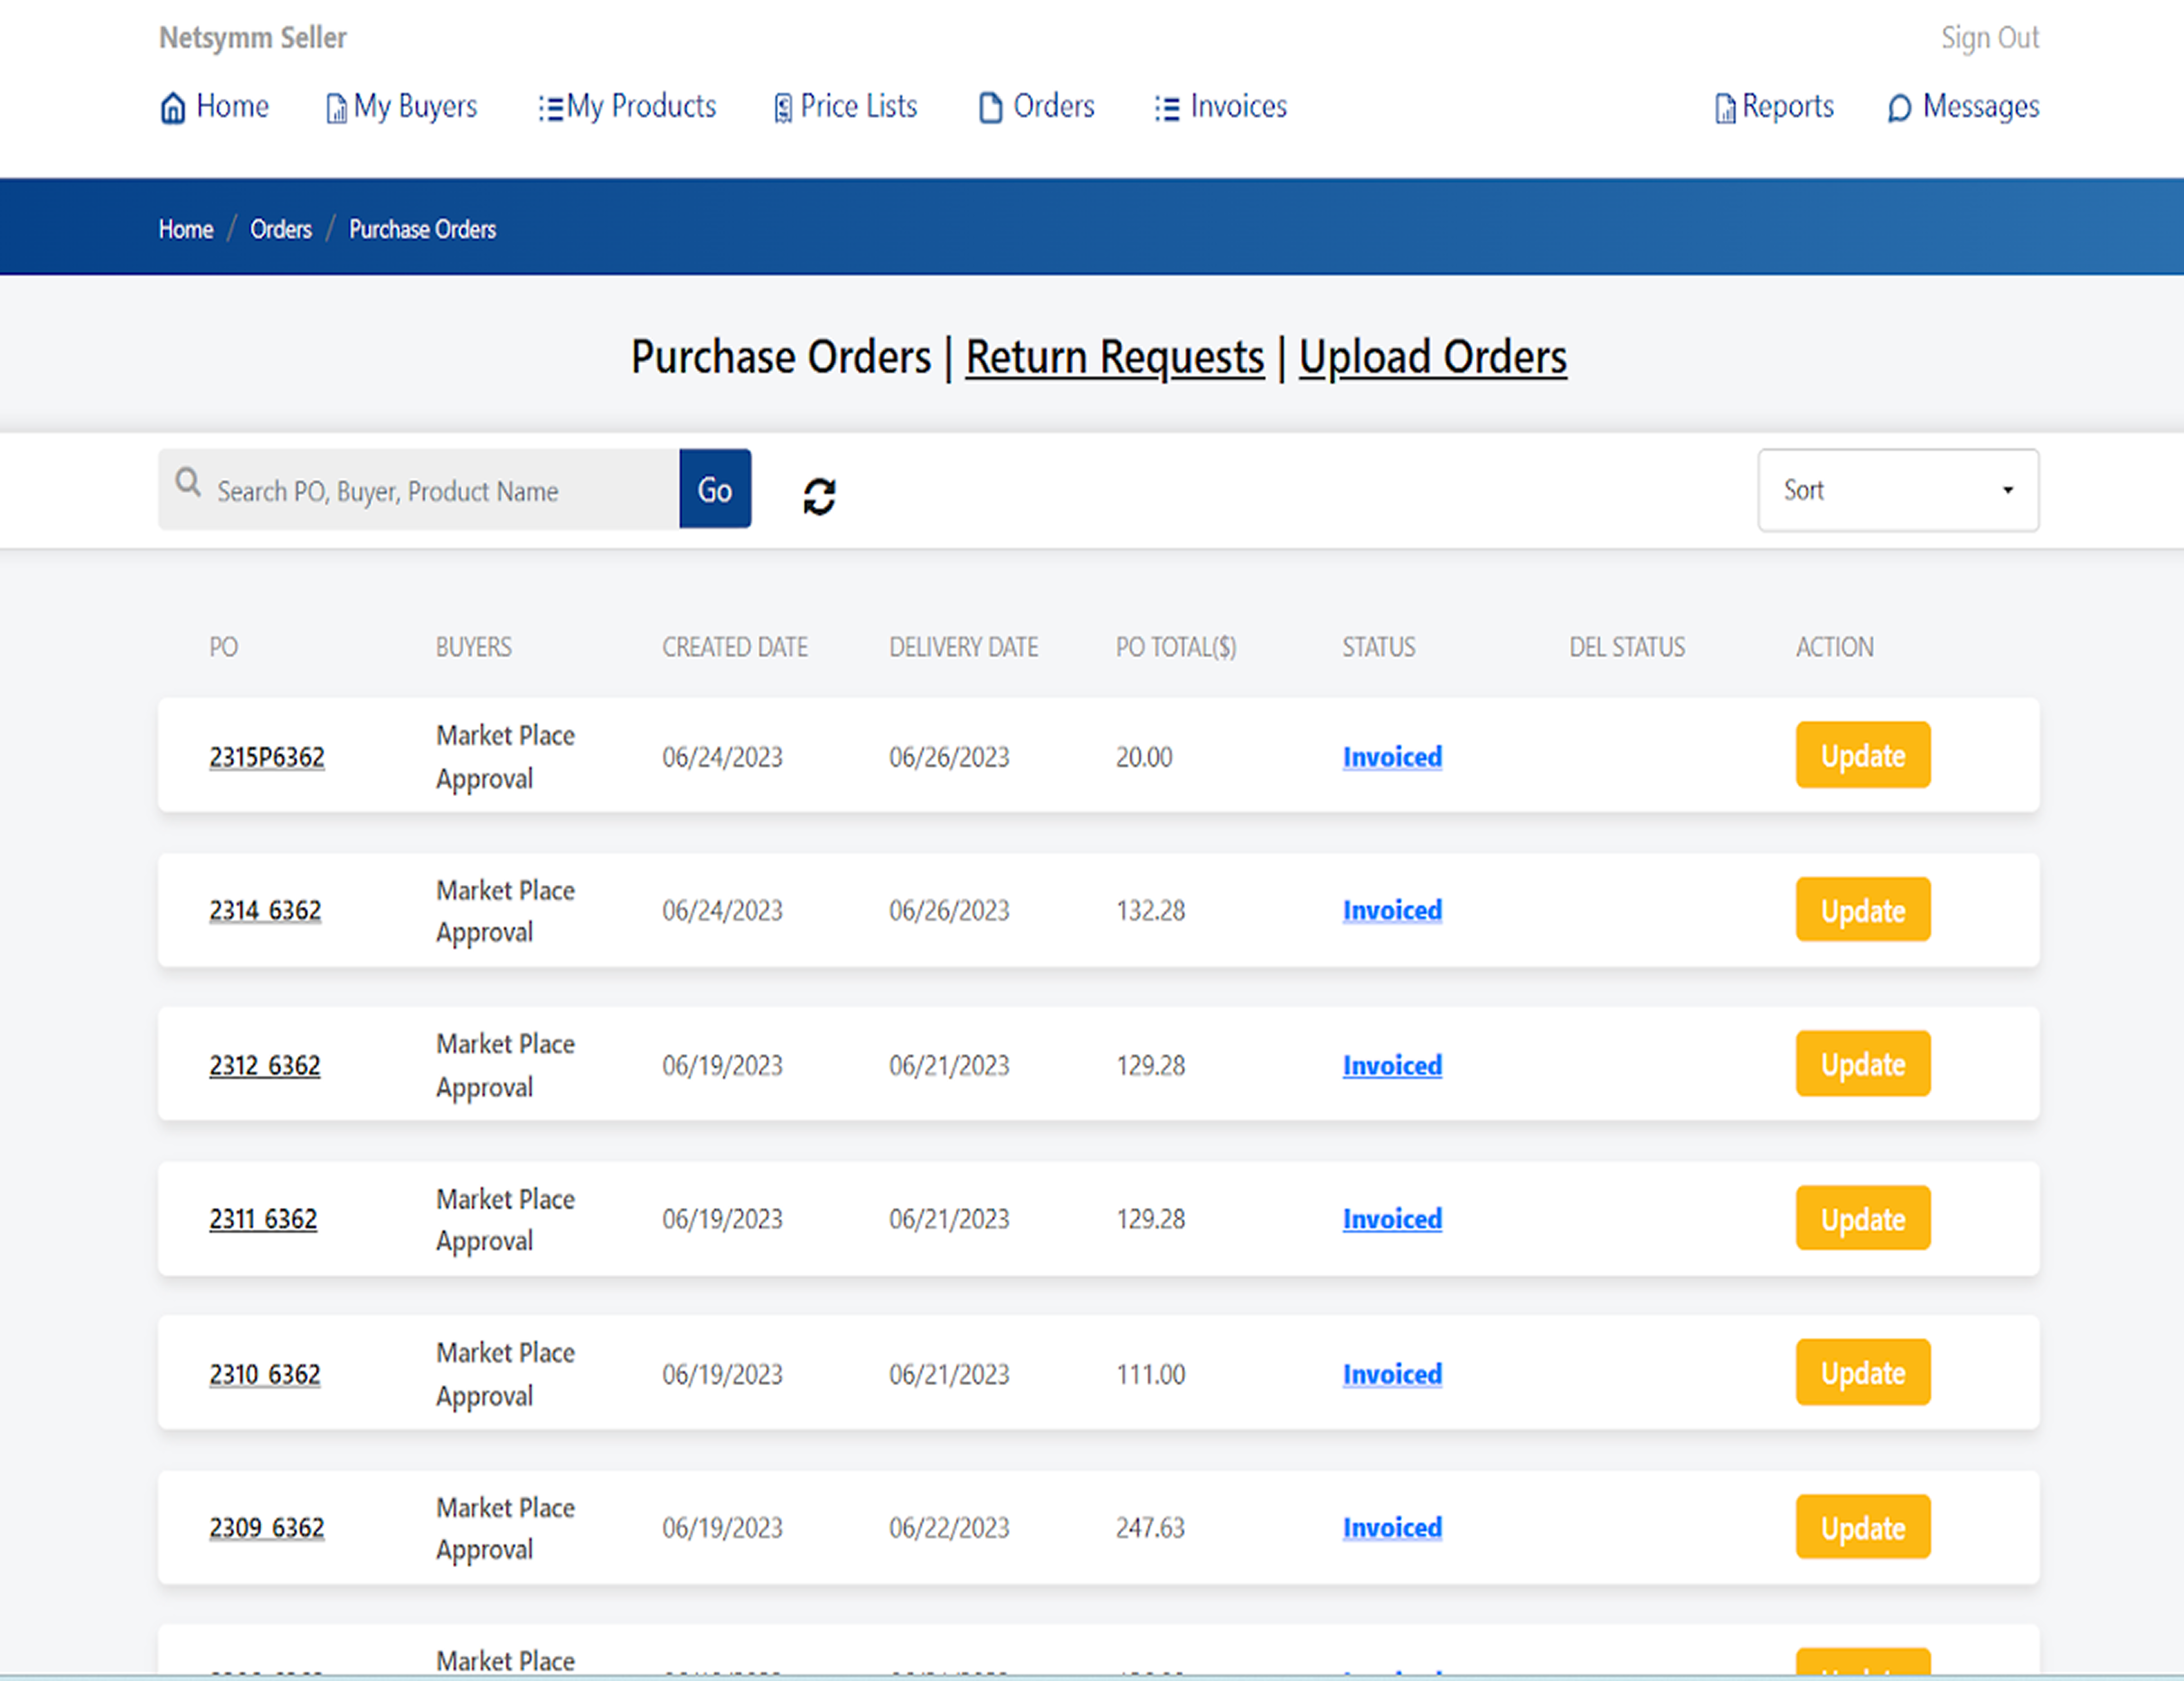Click the Netsymm Seller brand title

(253, 38)
